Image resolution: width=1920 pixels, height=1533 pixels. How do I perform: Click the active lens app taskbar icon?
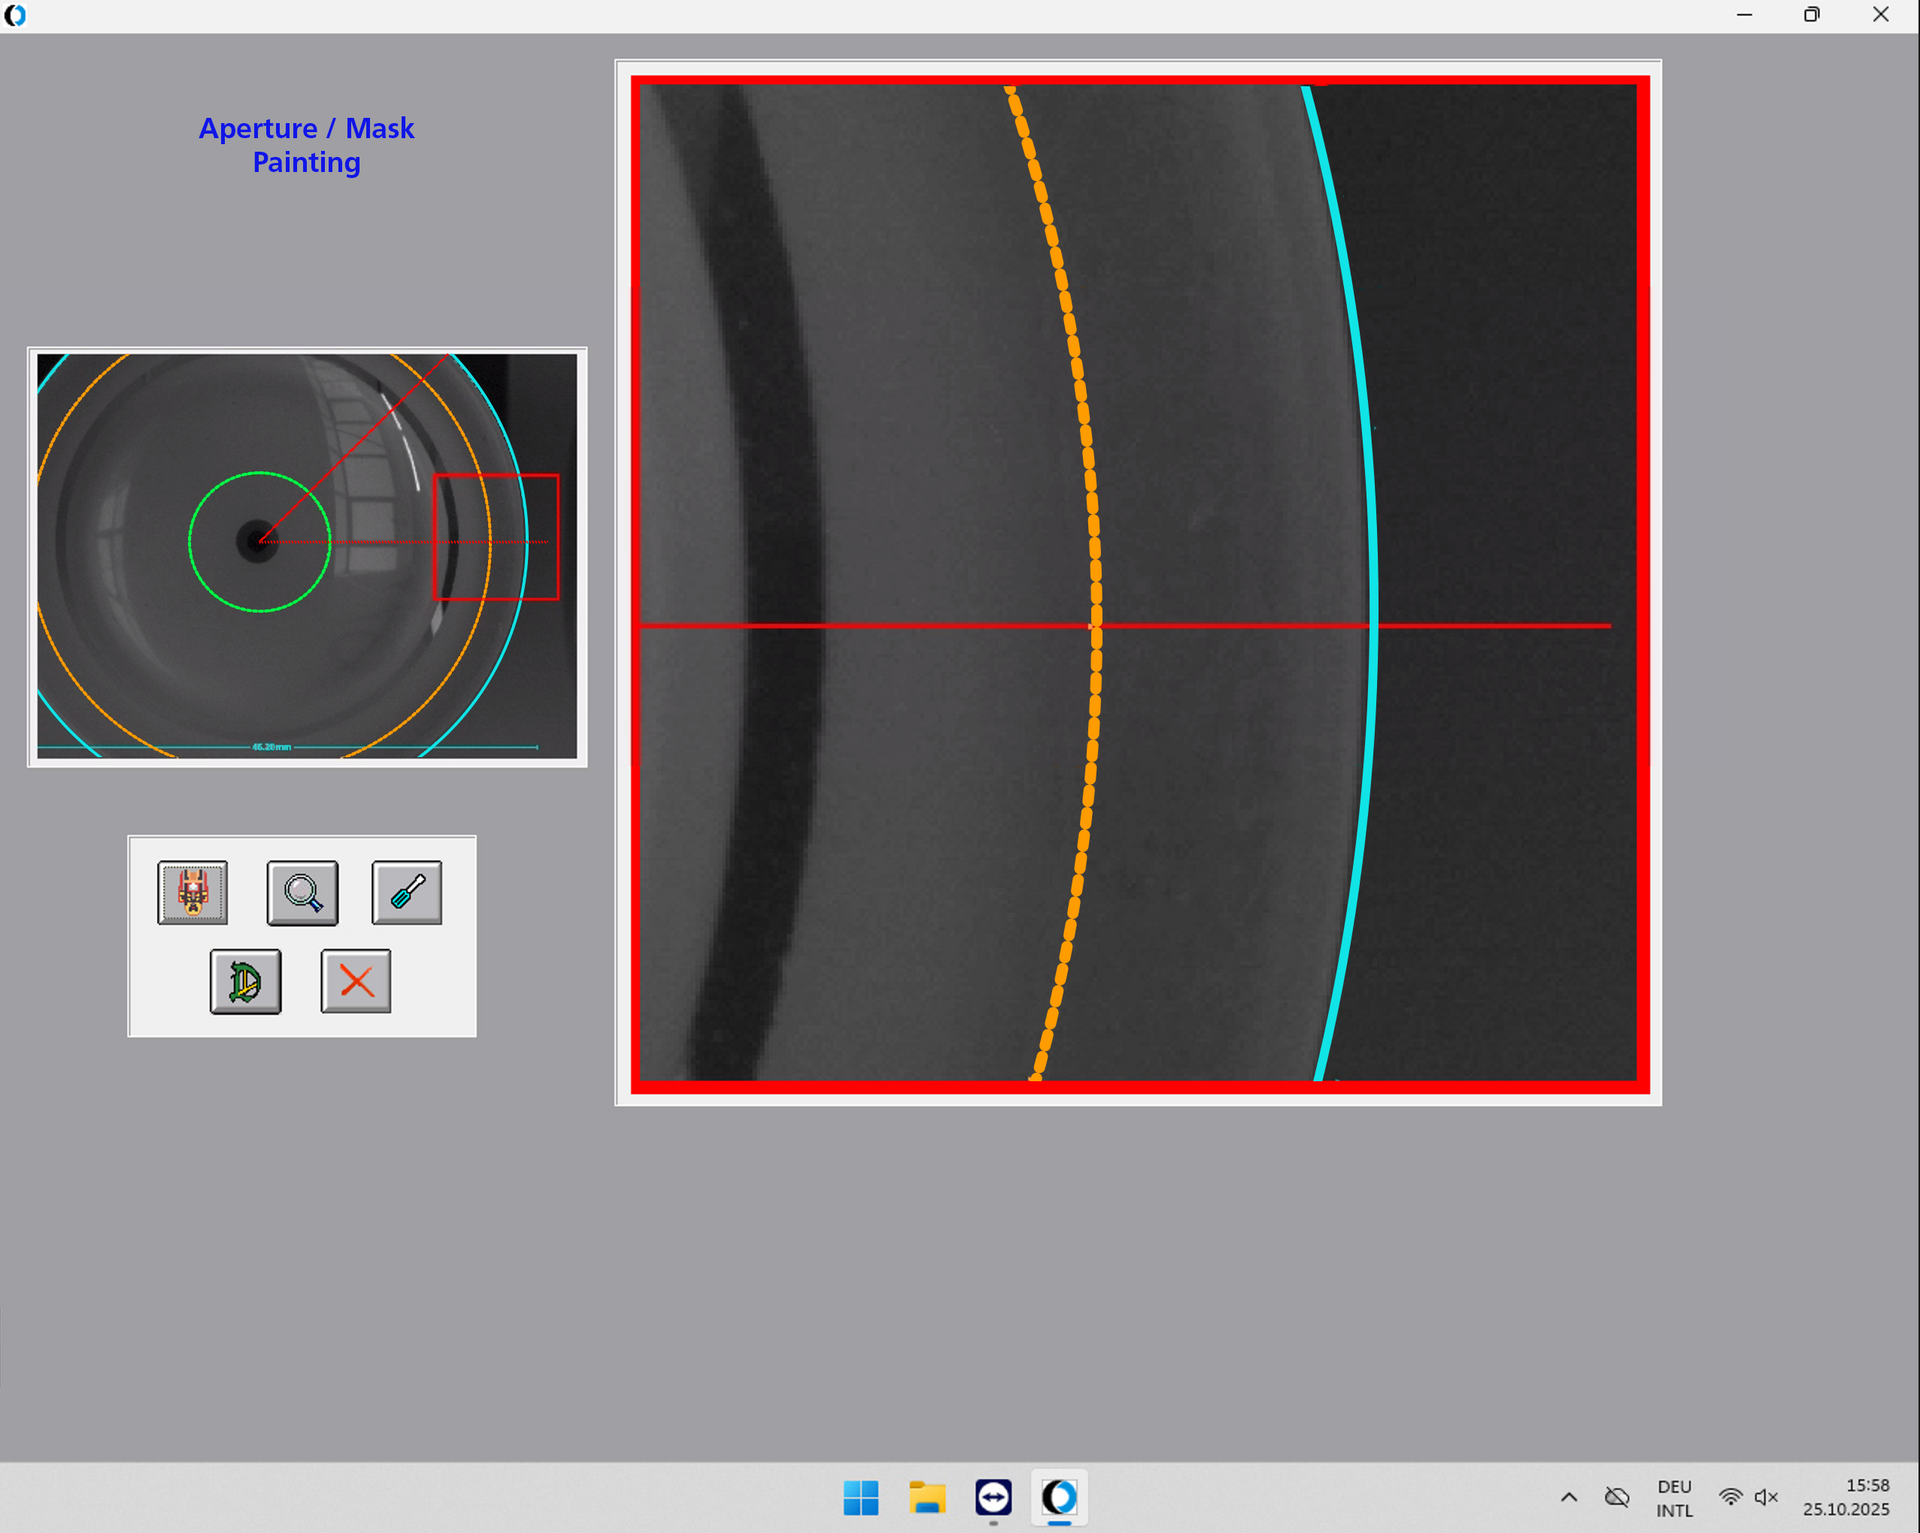point(1059,1498)
